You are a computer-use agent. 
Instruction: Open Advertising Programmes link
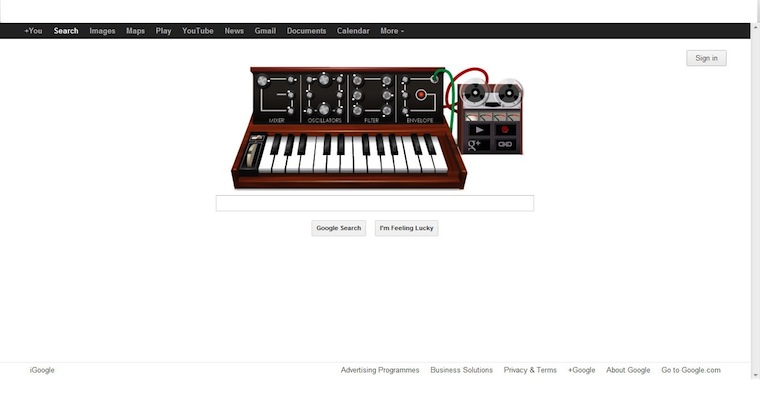tap(380, 370)
